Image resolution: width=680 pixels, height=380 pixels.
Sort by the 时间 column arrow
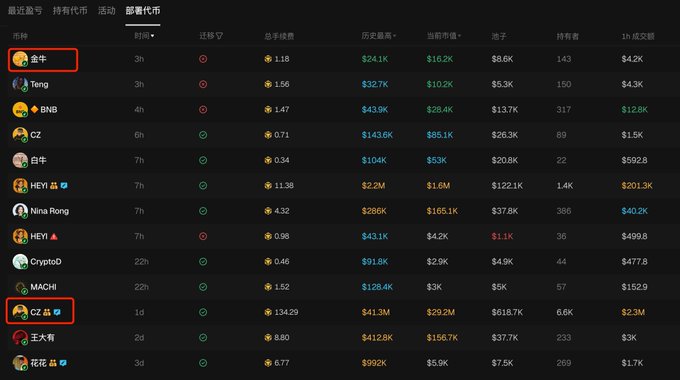coord(153,36)
